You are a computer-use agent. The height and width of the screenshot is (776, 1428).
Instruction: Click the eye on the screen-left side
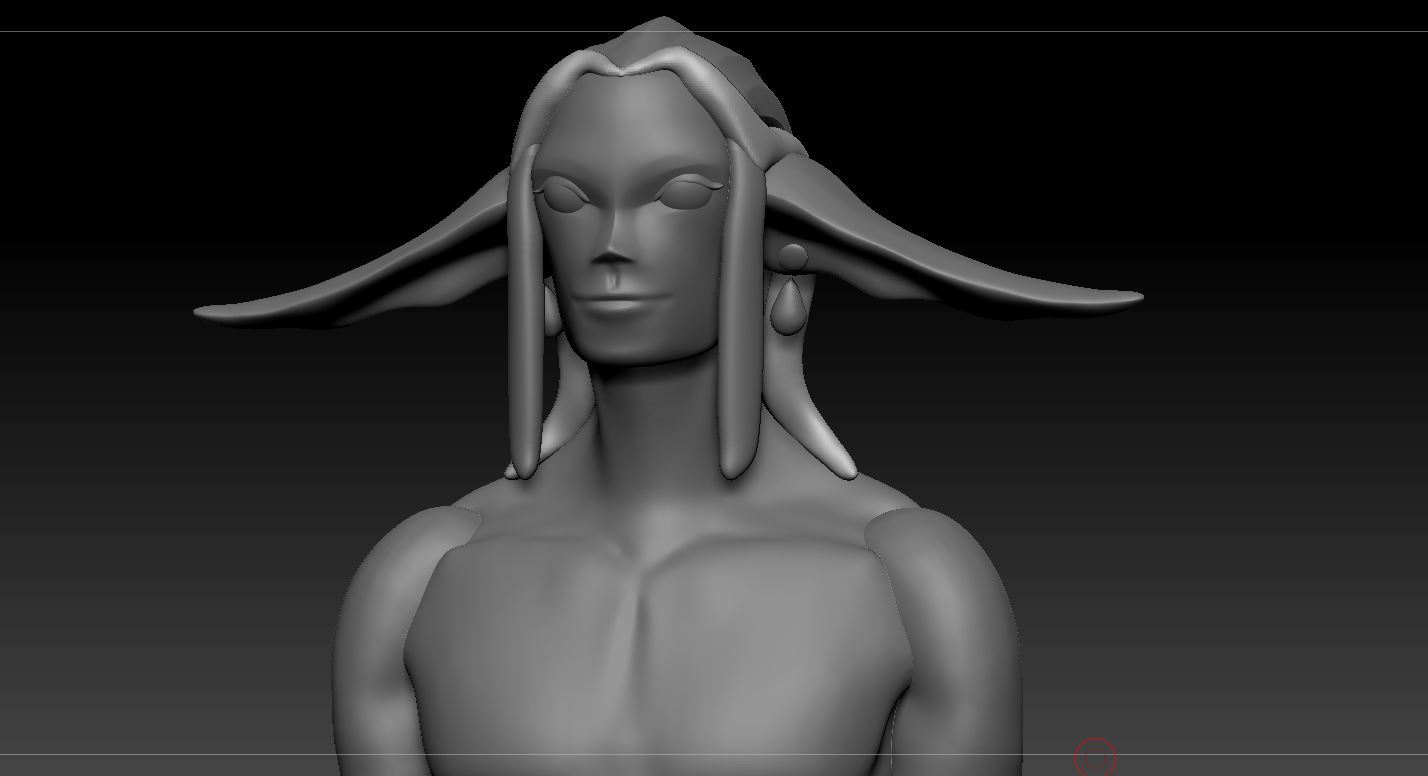564,196
